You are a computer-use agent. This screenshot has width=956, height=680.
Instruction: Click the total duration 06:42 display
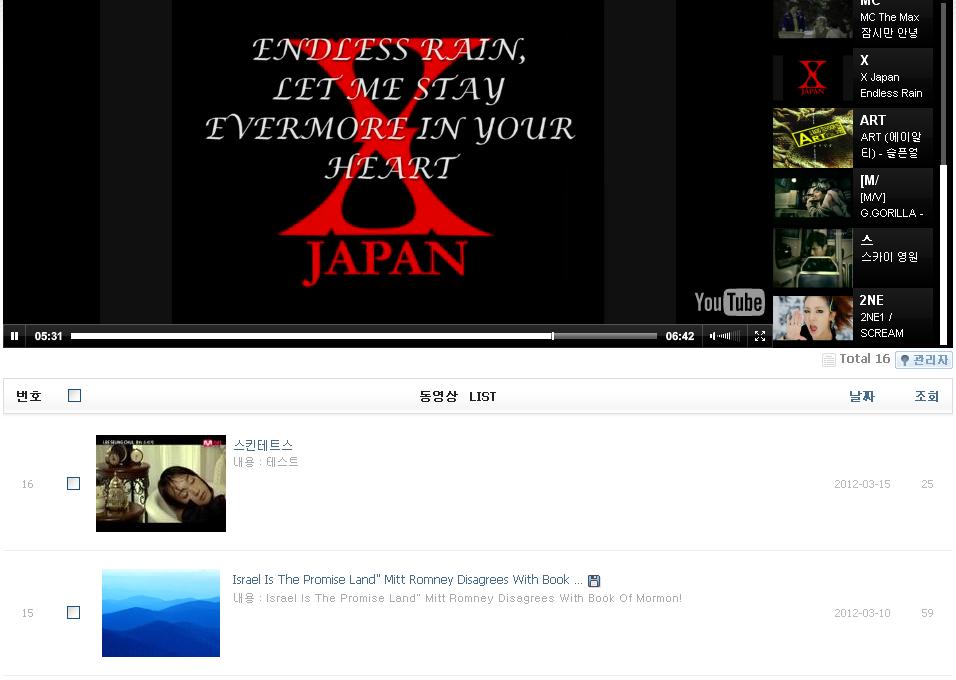point(680,336)
